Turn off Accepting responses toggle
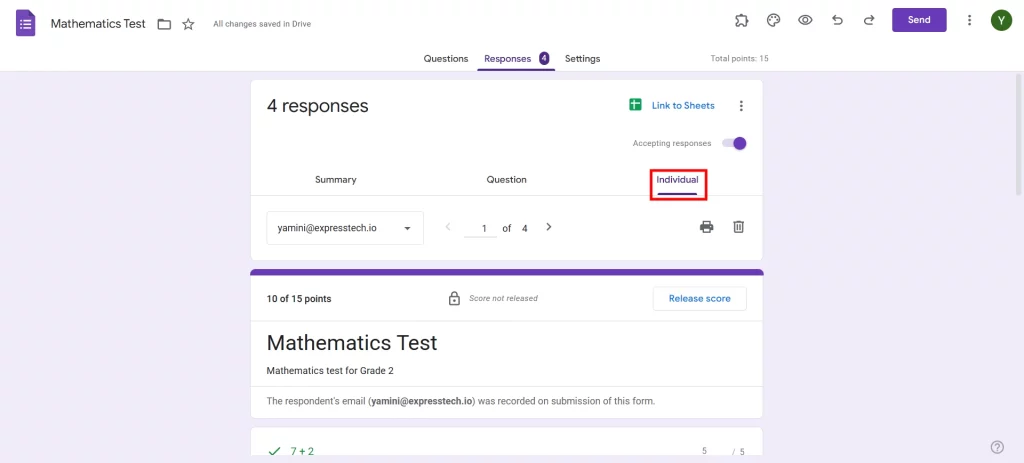Viewport: 1024px width, 463px height. pos(734,144)
